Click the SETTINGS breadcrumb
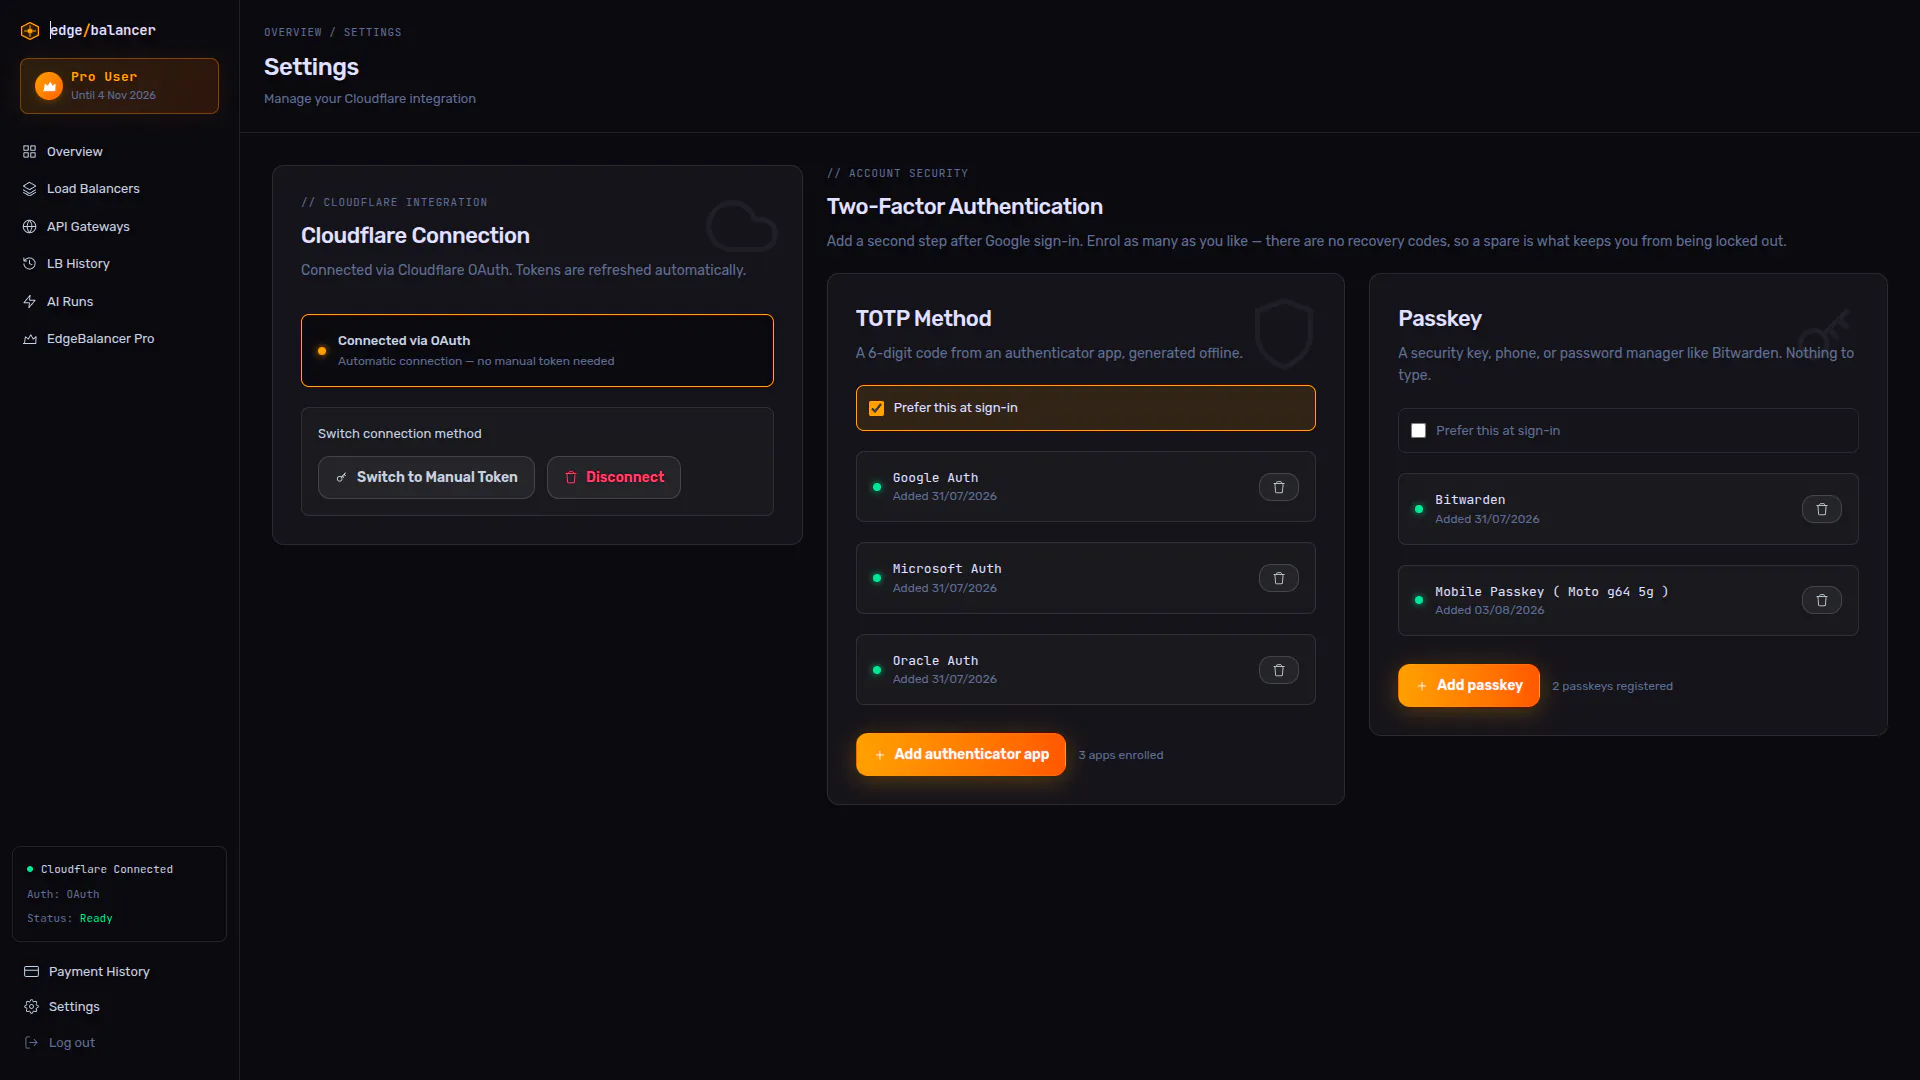The width and height of the screenshot is (1920, 1080). (373, 33)
